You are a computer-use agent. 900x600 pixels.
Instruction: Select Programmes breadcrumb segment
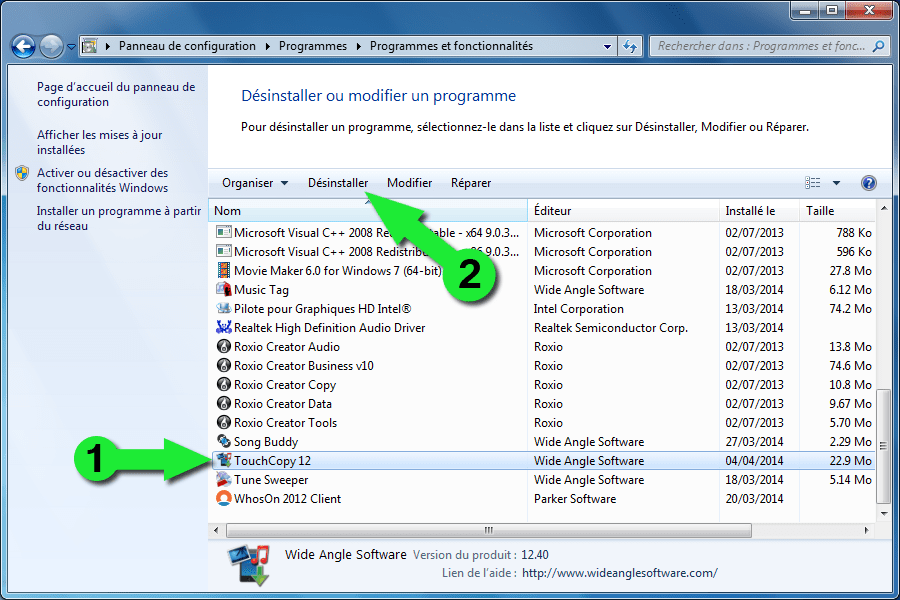[313, 46]
